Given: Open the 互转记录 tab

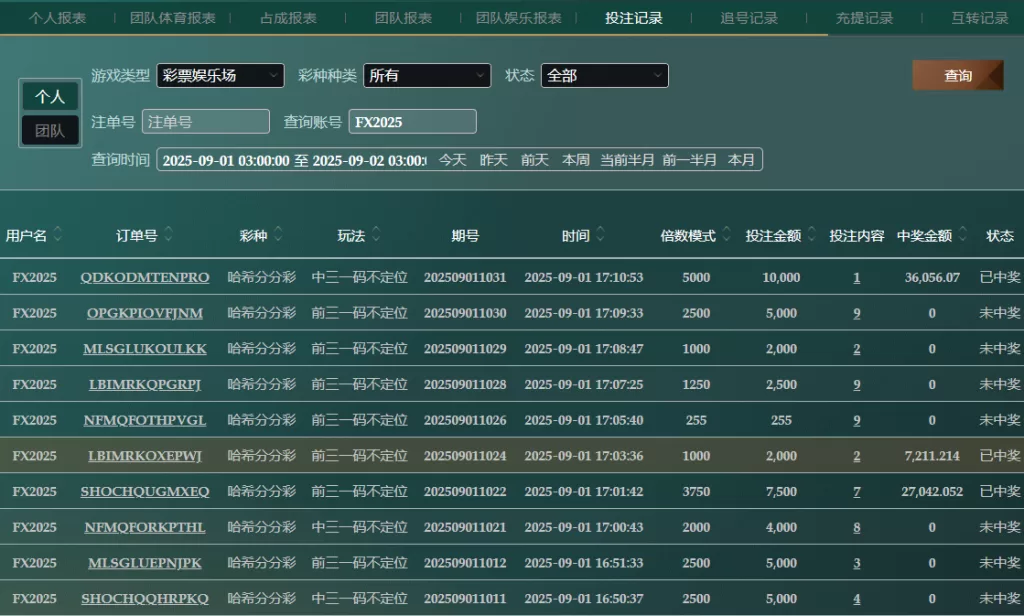Looking at the screenshot, I should (x=980, y=18).
